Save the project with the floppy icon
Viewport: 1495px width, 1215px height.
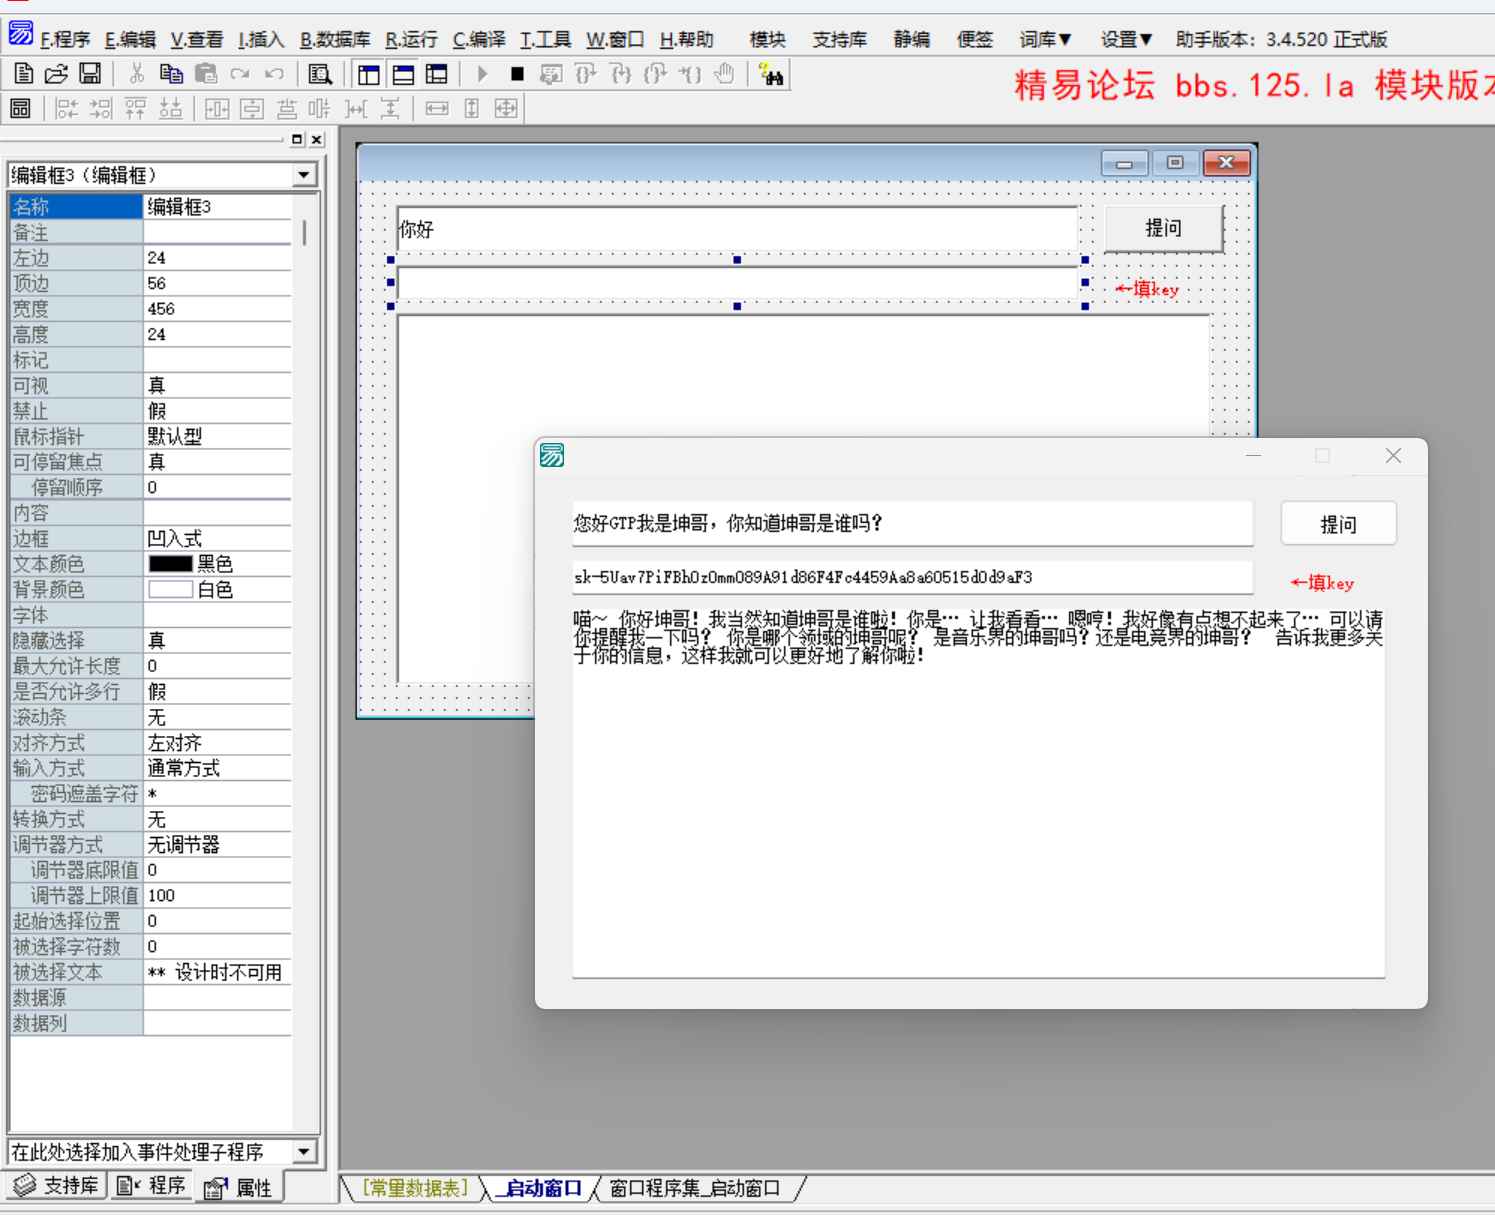90,74
